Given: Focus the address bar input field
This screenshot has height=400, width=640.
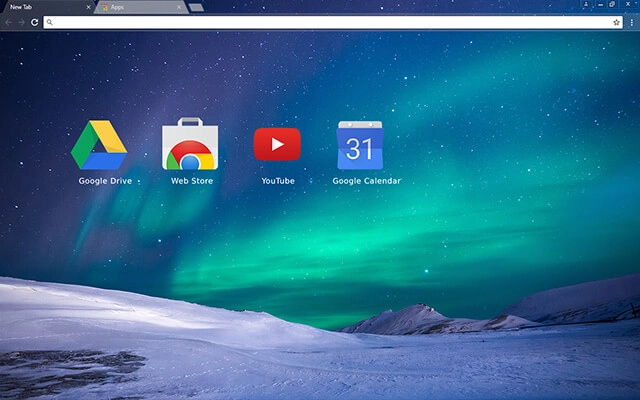Looking at the screenshot, I should point(333,22).
